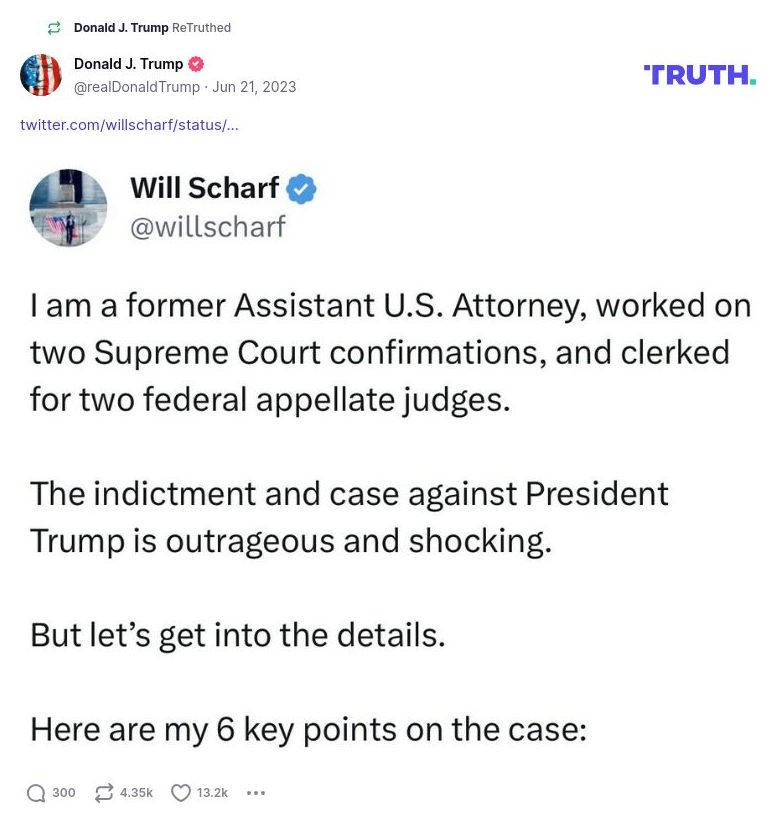
Task: Click the ReTruth icon showing 4.35k
Action: 101,792
